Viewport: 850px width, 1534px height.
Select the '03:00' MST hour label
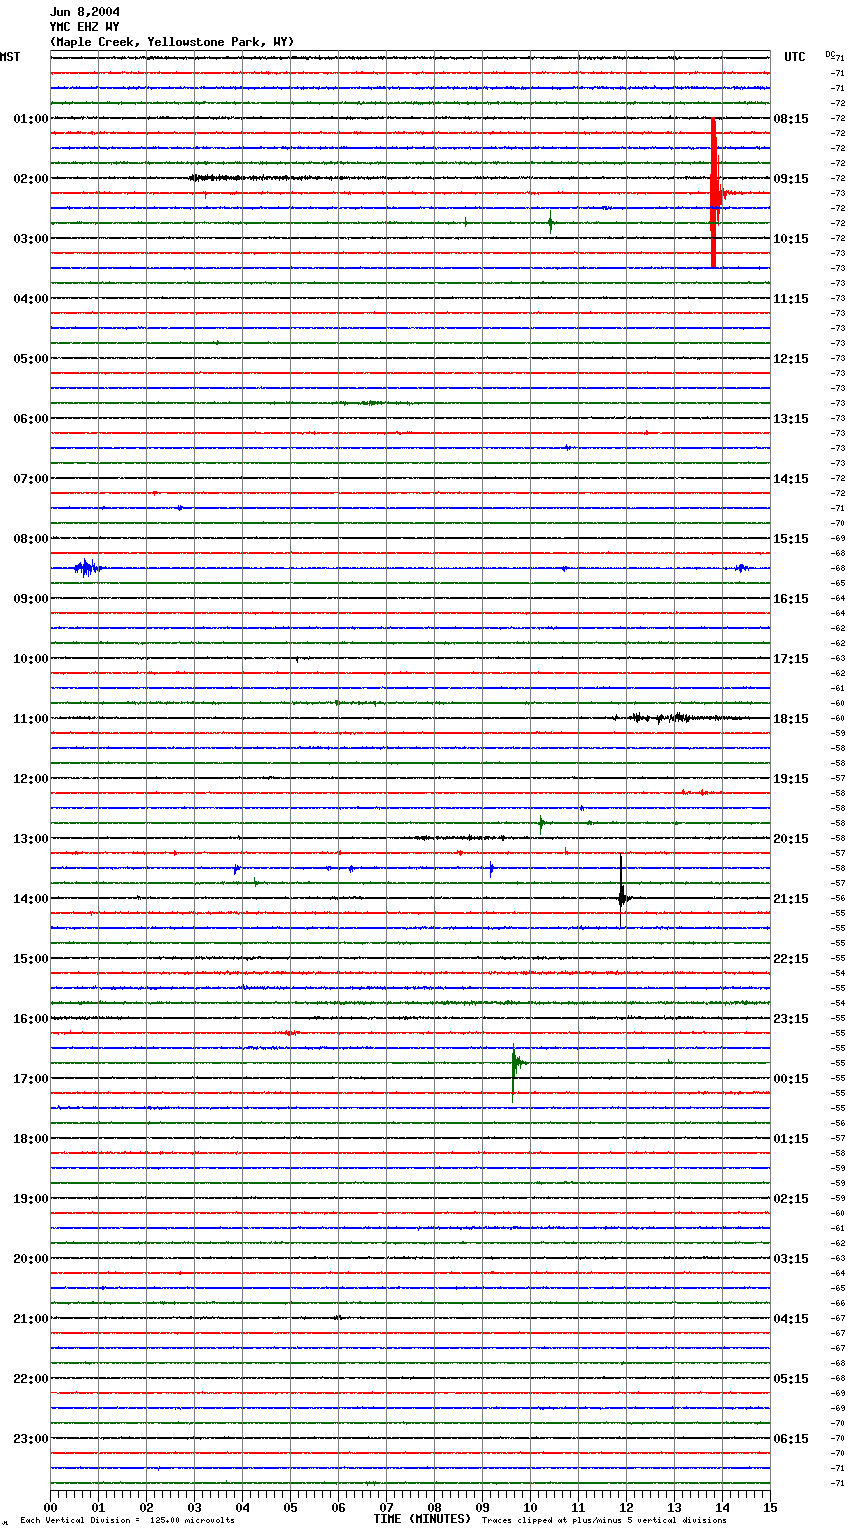coord(31,239)
